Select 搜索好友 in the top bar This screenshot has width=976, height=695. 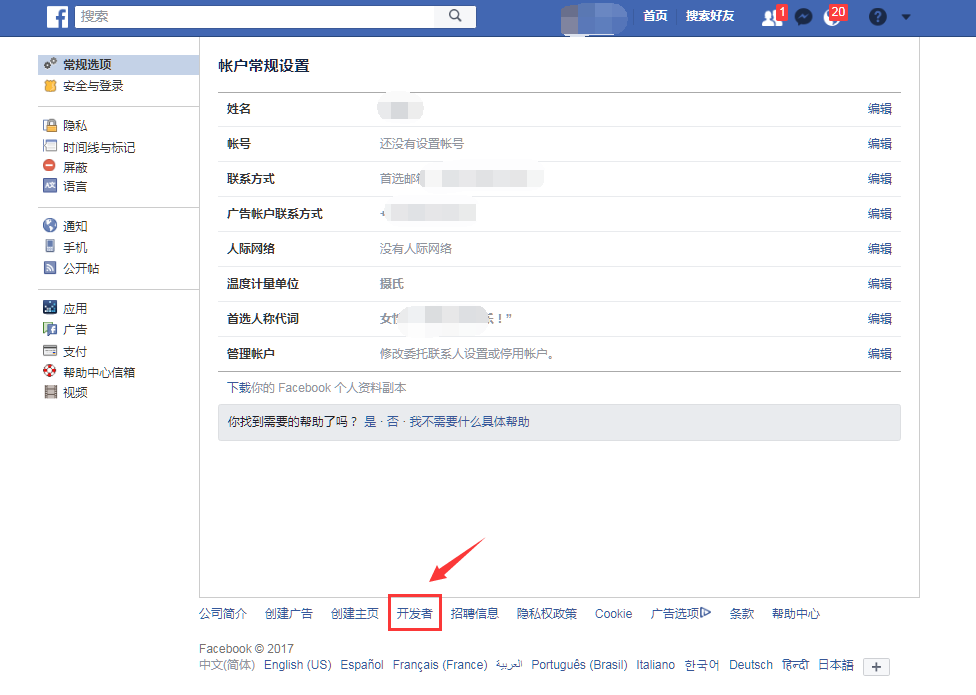pos(710,16)
